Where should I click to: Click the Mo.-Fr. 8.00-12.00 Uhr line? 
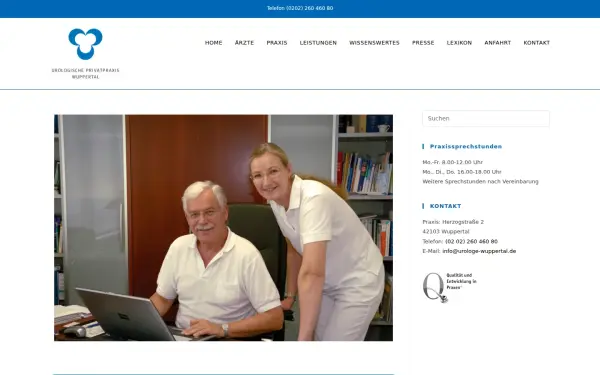click(453, 162)
